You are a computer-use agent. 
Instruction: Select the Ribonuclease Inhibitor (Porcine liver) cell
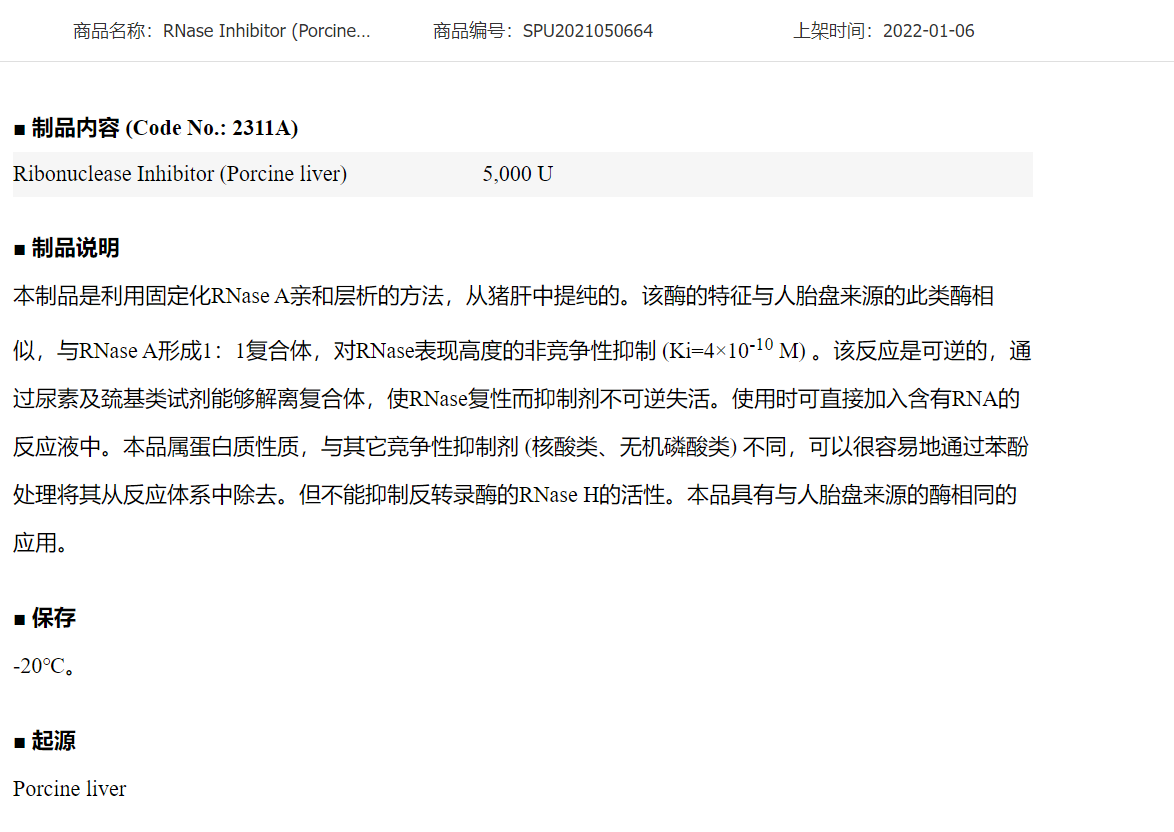[x=180, y=174]
